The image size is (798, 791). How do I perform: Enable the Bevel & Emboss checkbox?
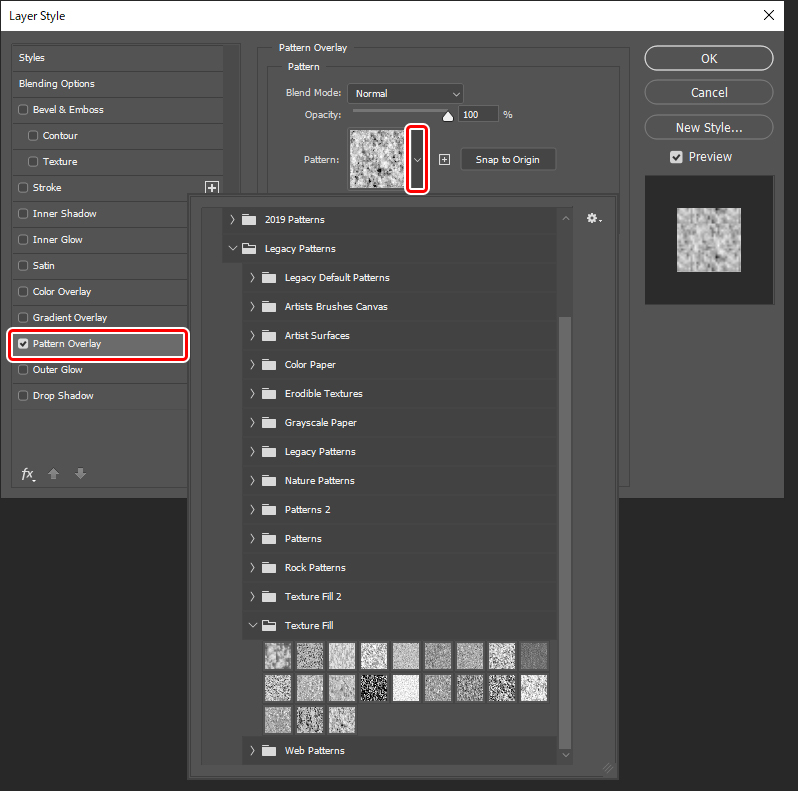coord(23,110)
